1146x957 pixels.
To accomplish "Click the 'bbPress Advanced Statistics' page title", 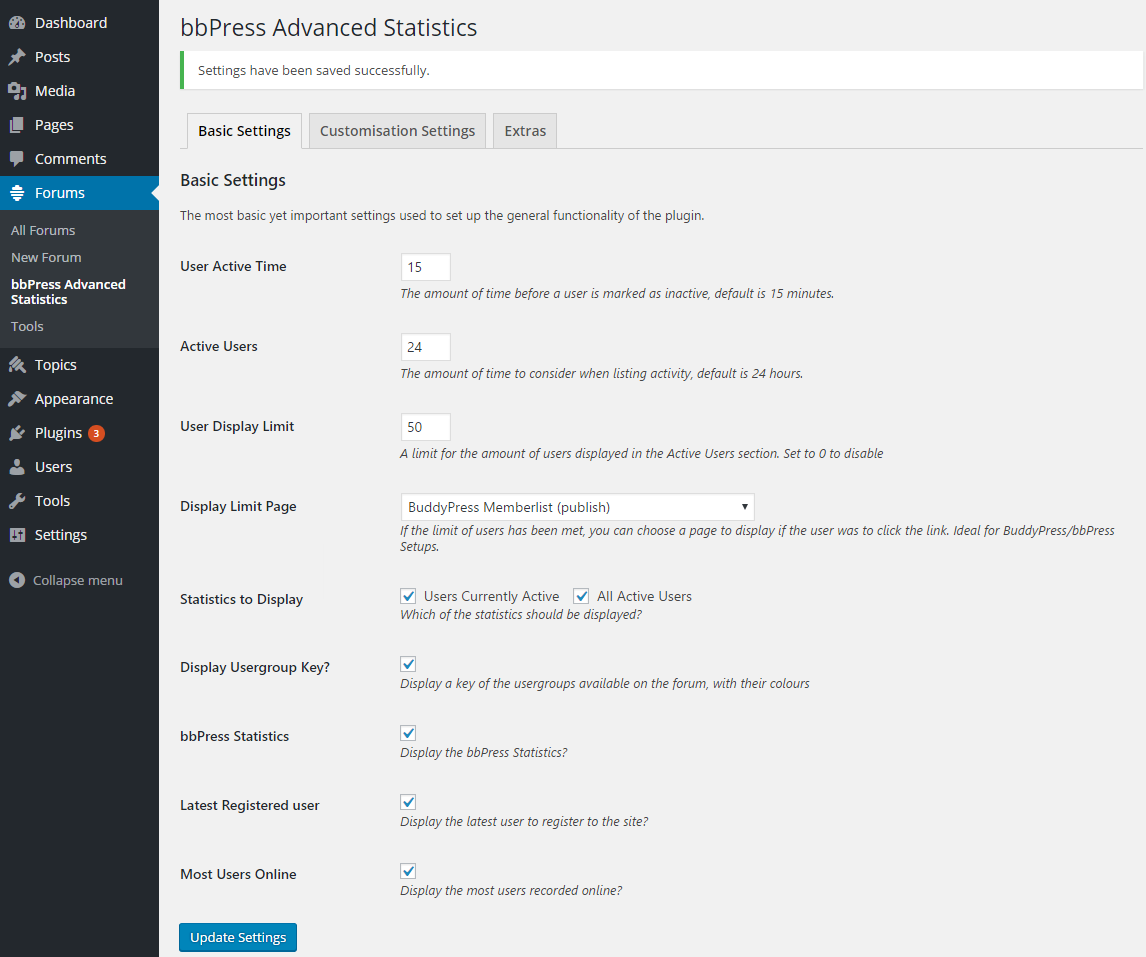I will [329, 28].
